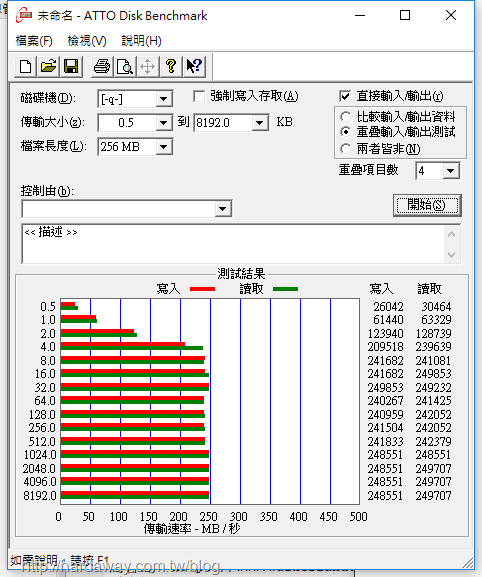Click the 0.5 row label in chart
The height and width of the screenshot is (577, 482).
[48, 307]
